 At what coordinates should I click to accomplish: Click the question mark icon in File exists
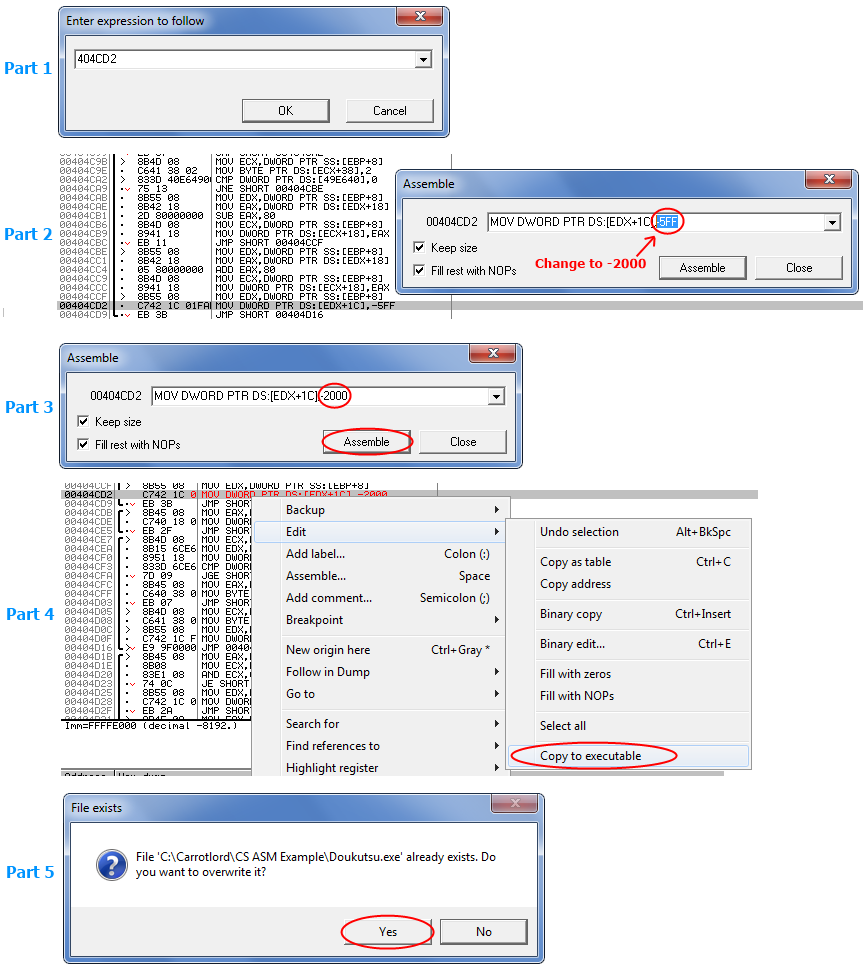tap(109, 864)
